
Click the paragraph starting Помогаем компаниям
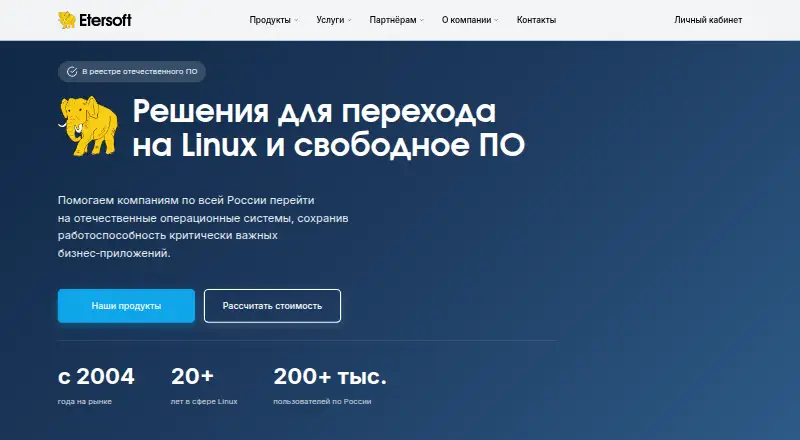[x=203, y=227]
